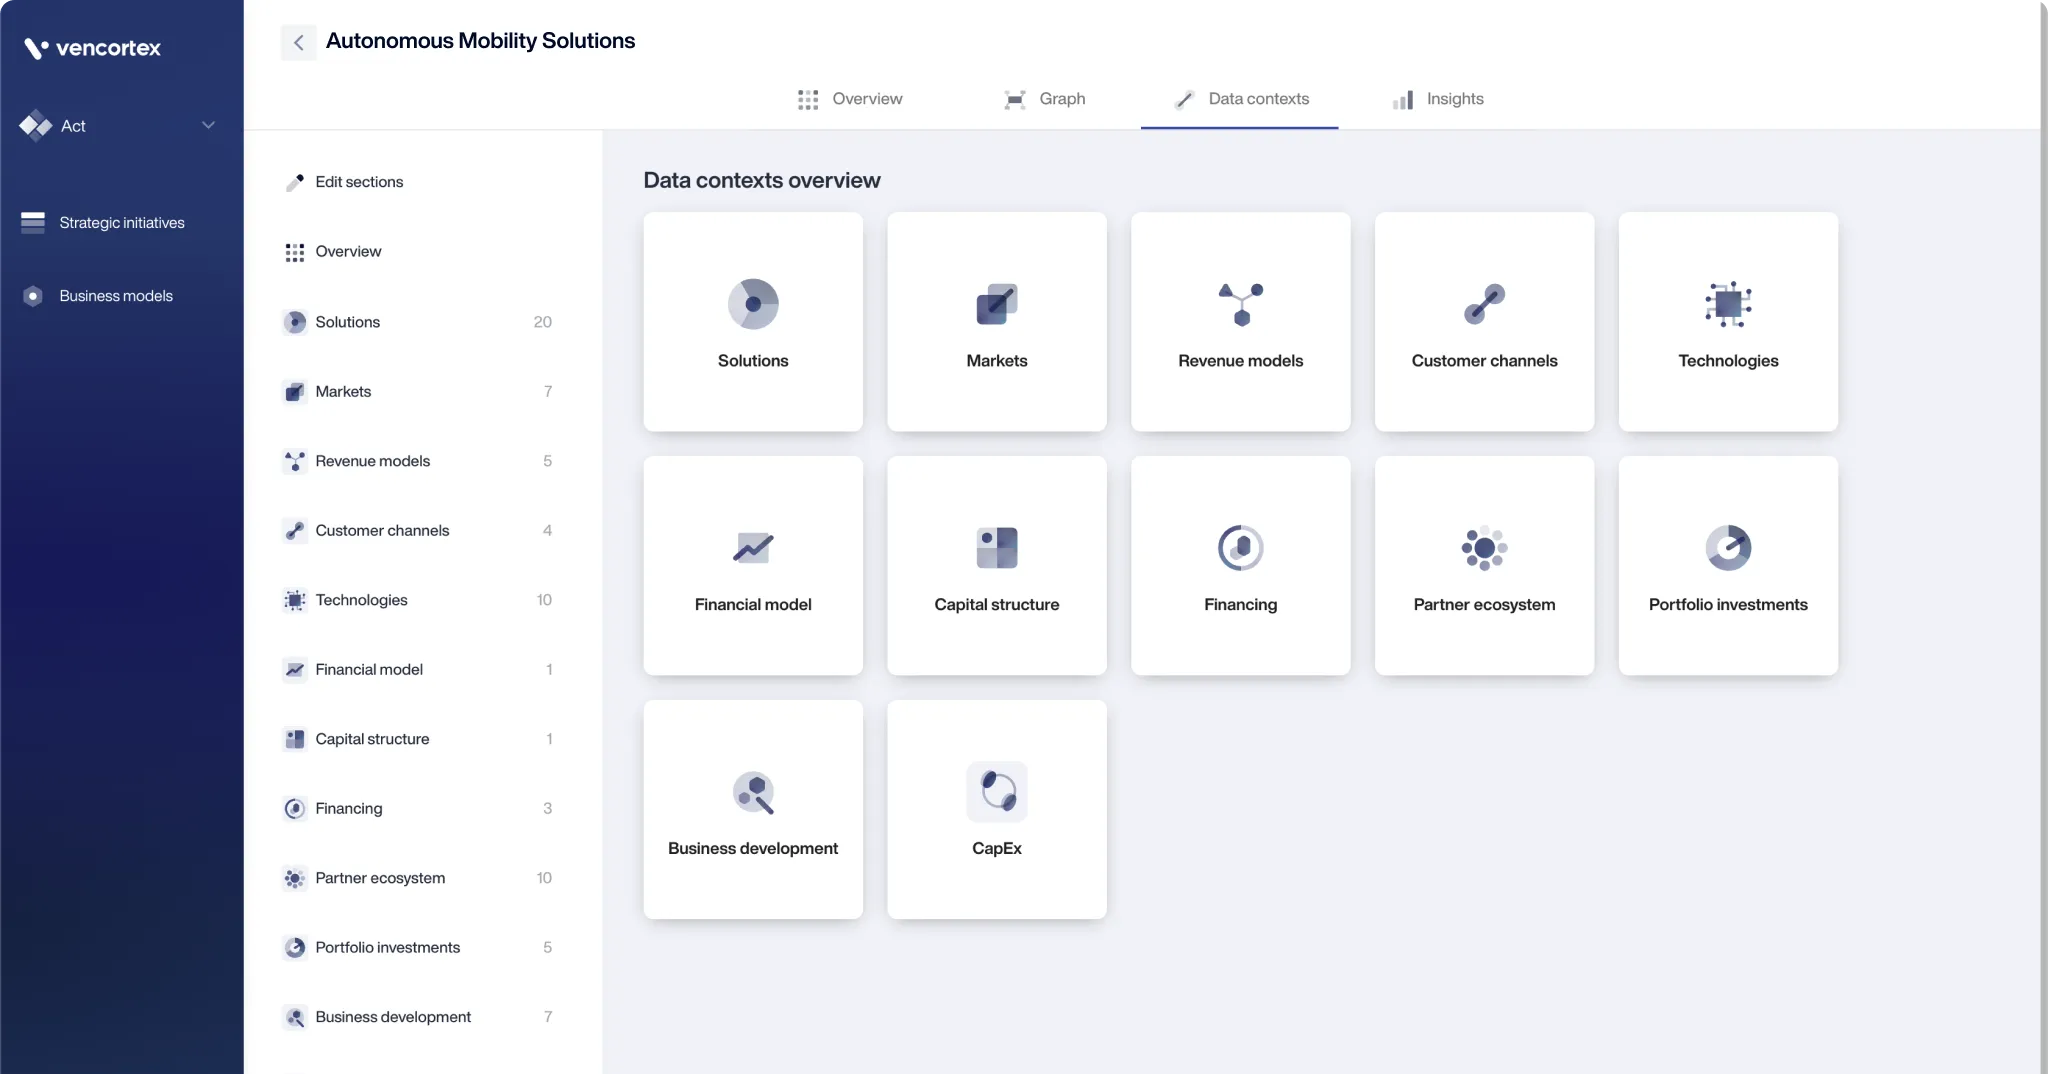This screenshot has height=1074, width=2048.
Task: Switch to the Overview tab
Action: [x=850, y=99]
